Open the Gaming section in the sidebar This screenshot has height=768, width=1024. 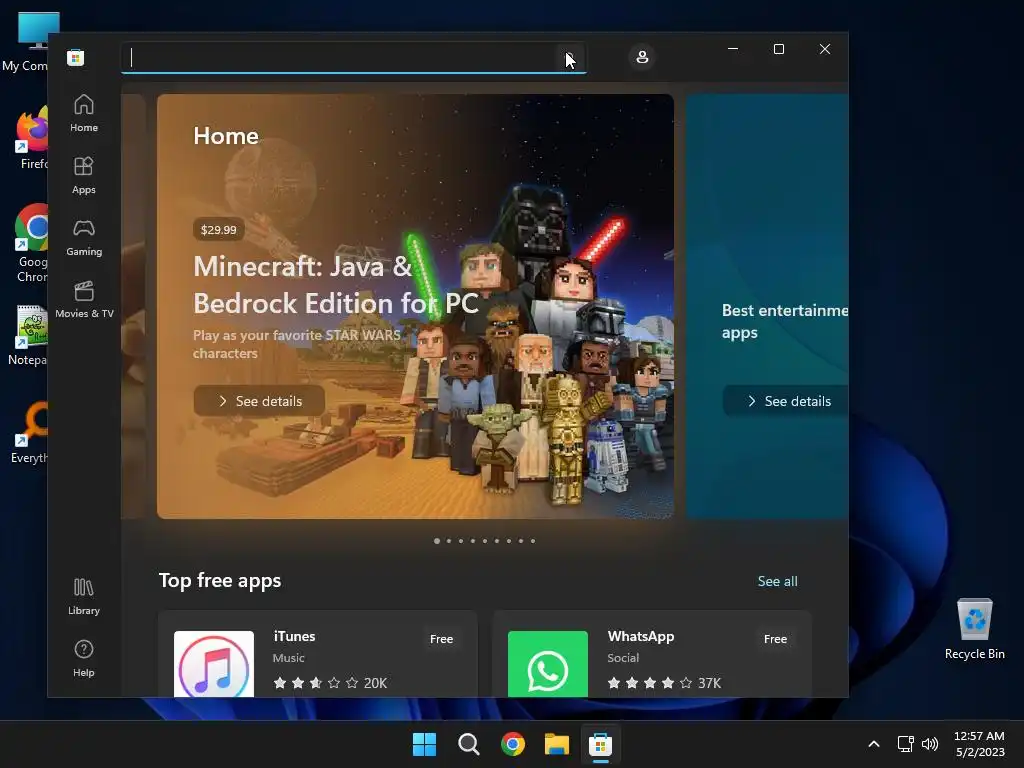pyautogui.click(x=84, y=237)
